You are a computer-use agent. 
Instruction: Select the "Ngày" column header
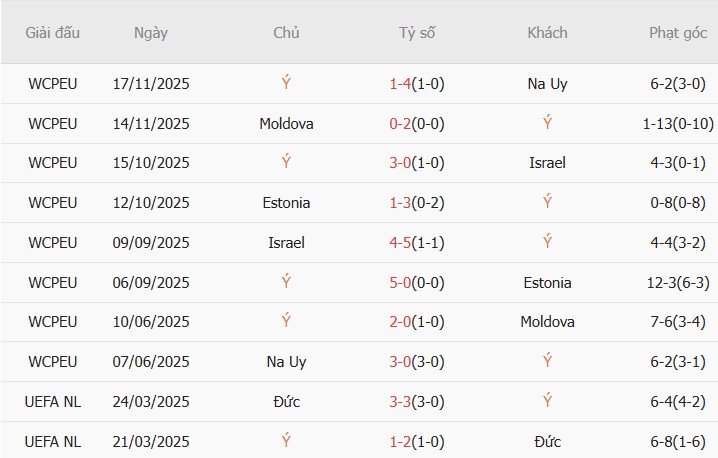151,33
